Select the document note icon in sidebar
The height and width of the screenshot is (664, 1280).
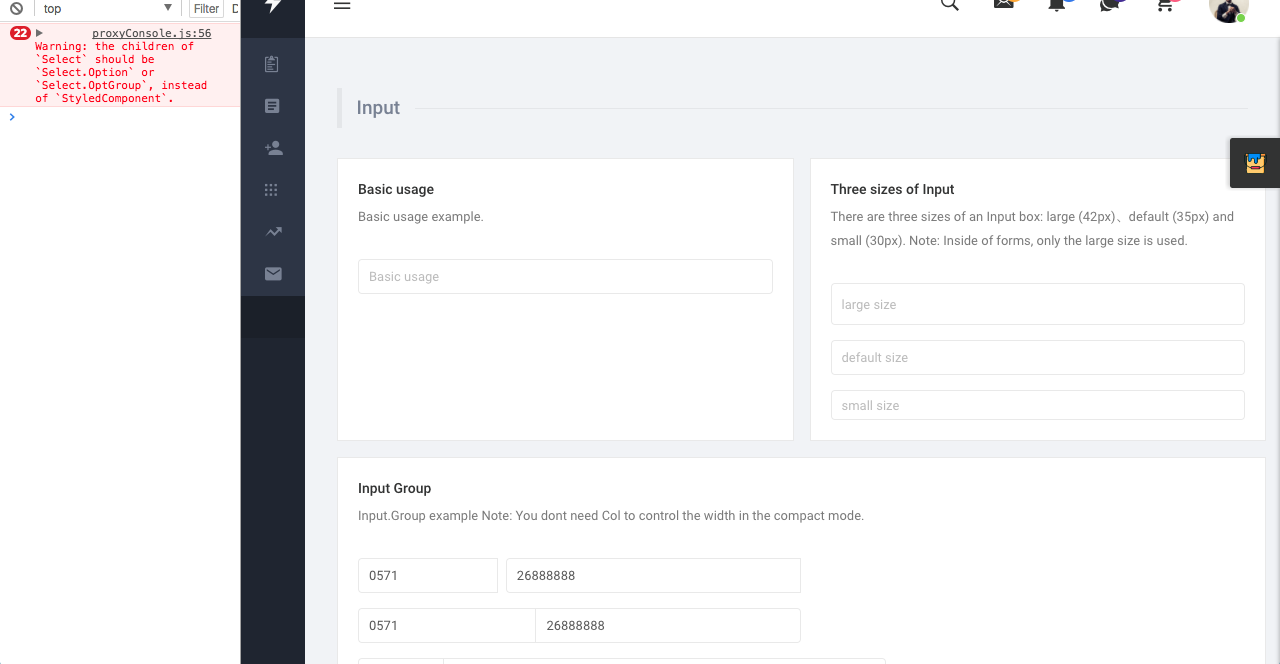[272, 106]
